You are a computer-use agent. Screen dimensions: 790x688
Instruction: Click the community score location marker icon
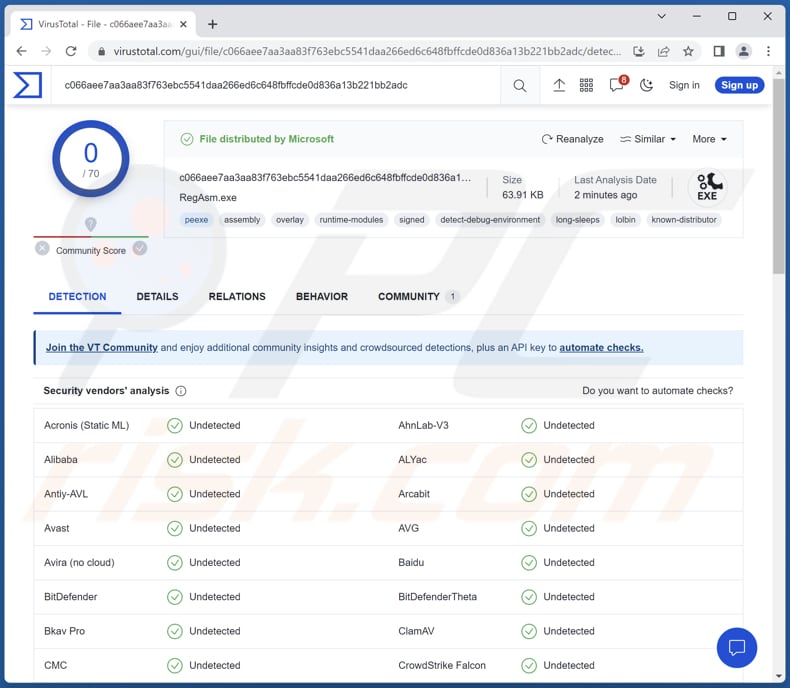90,224
